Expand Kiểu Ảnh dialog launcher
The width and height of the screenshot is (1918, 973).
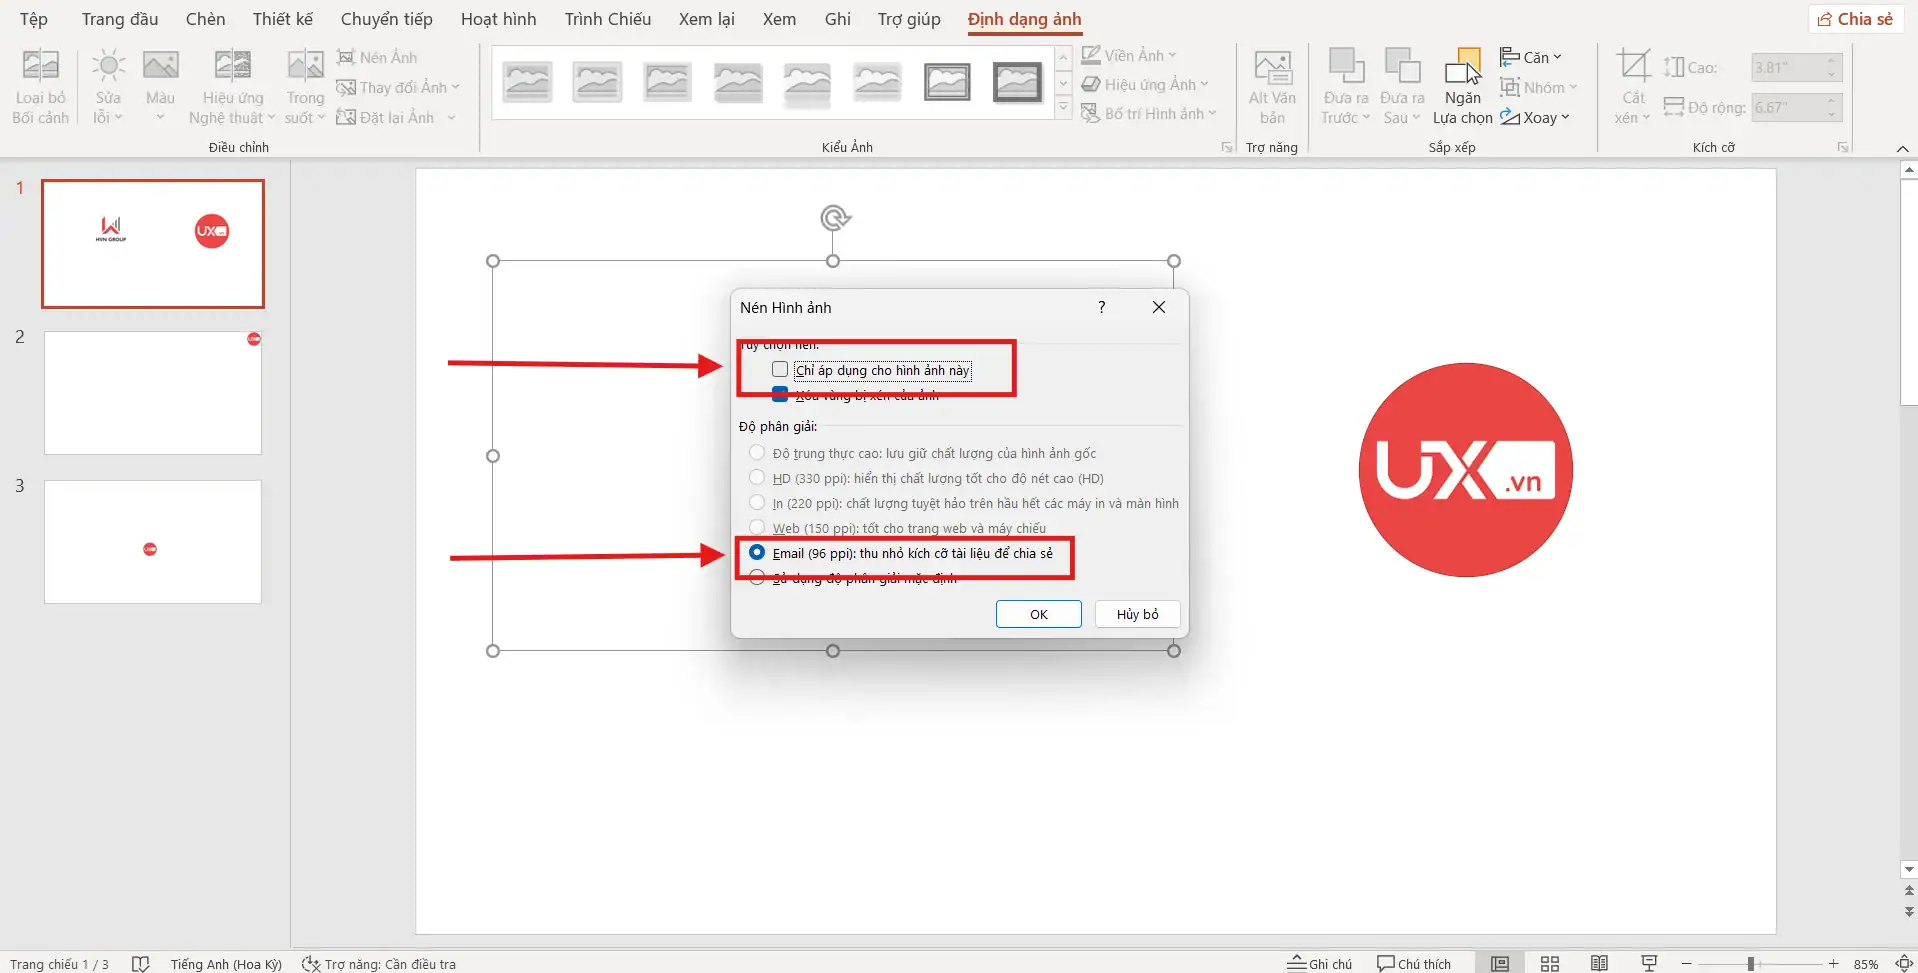pos(1227,148)
